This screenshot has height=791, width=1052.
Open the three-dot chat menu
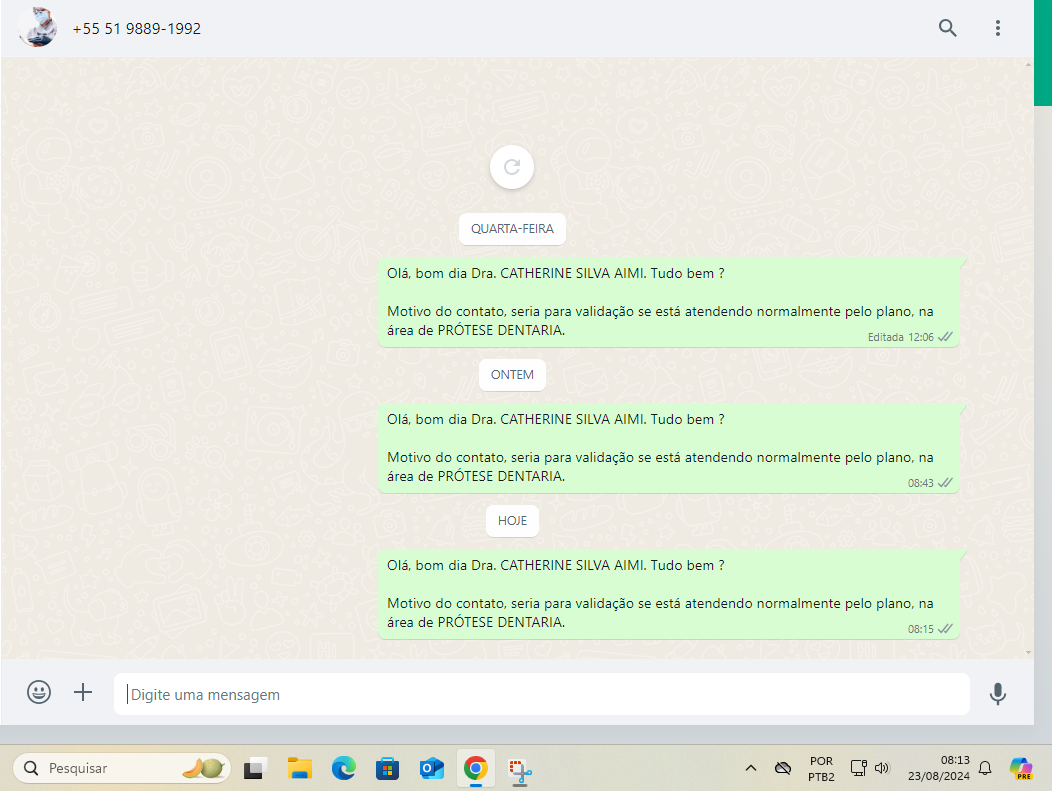(997, 28)
